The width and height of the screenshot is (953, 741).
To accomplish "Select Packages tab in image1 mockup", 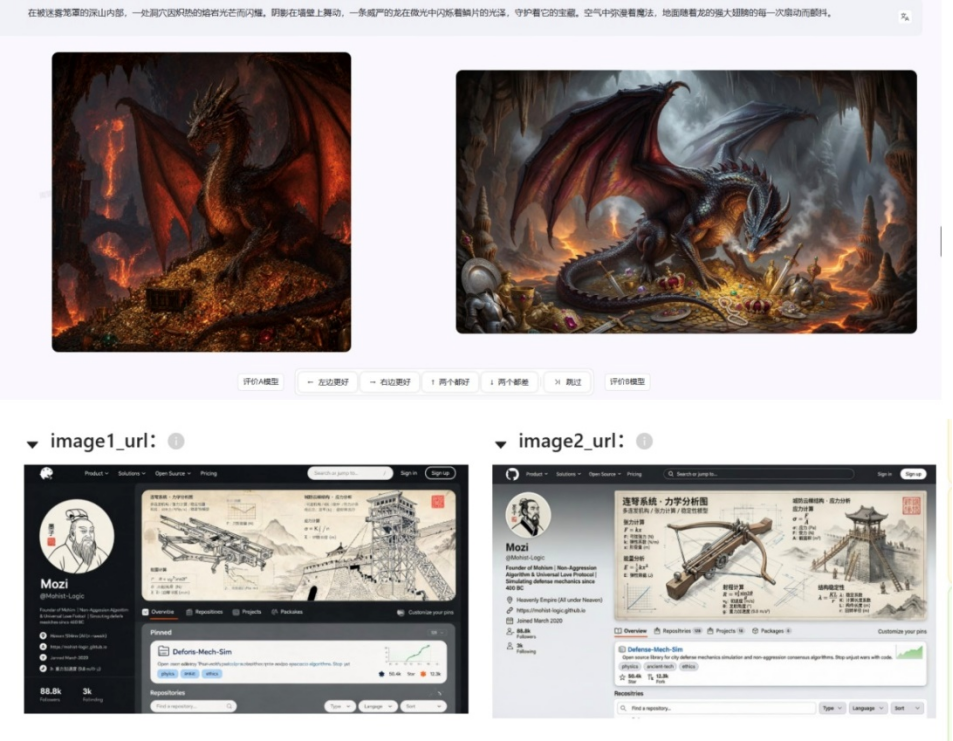I will [x=287, y=612].
